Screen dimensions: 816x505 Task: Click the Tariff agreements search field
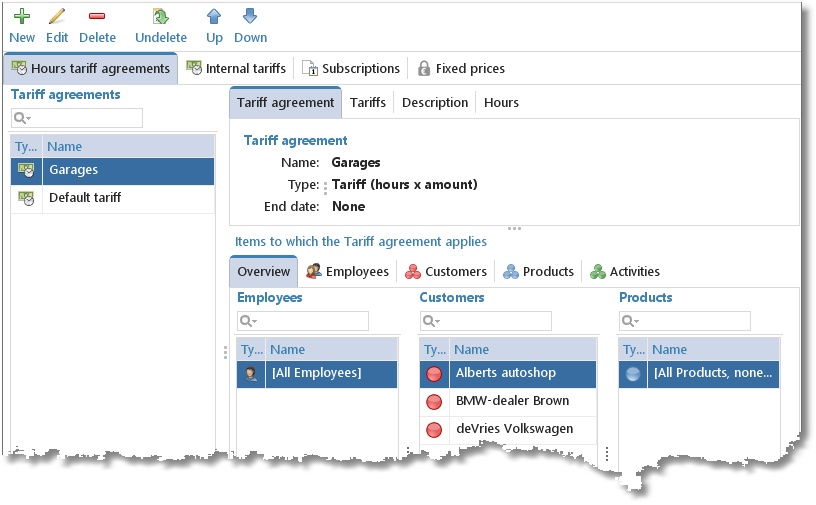[x=76, y=118]
